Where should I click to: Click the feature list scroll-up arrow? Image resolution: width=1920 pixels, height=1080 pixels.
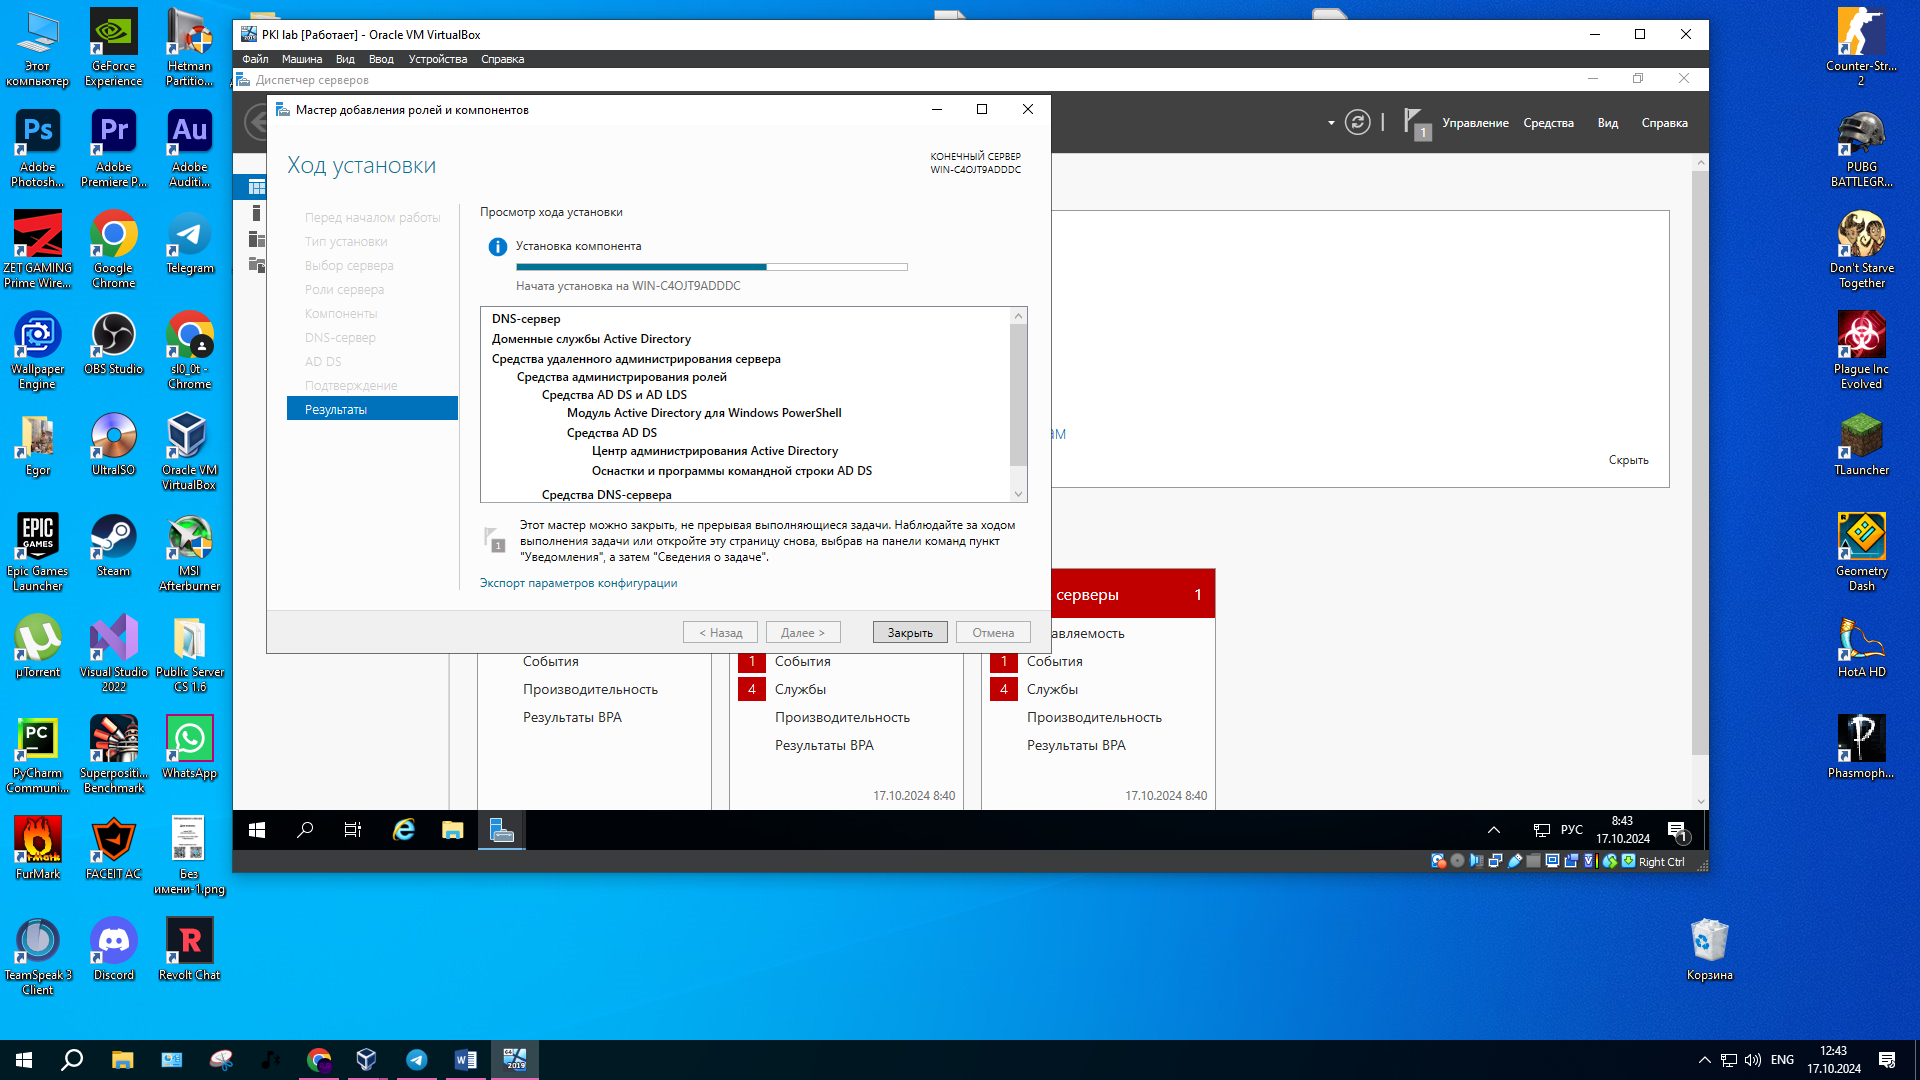1019,316
